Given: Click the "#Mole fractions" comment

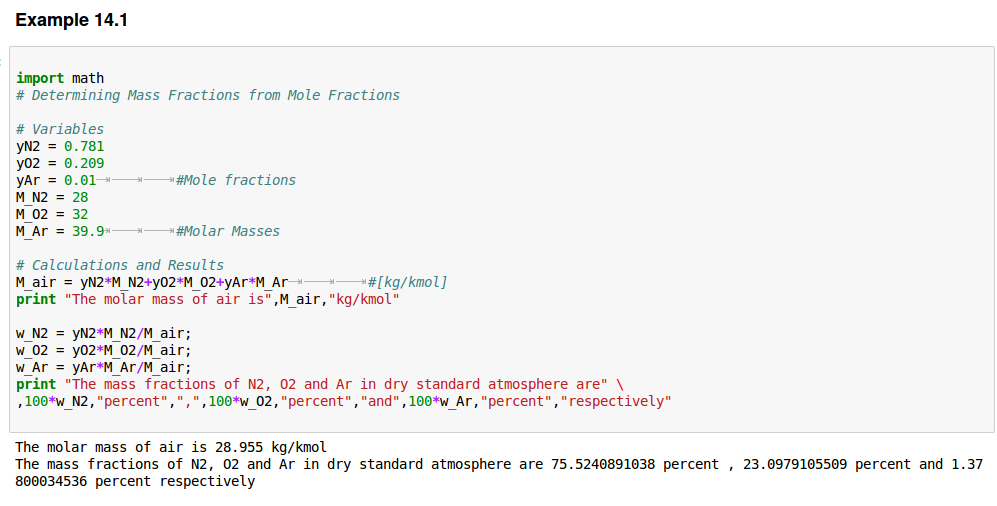Looking at the screenshot, I should tap(235, 180).
